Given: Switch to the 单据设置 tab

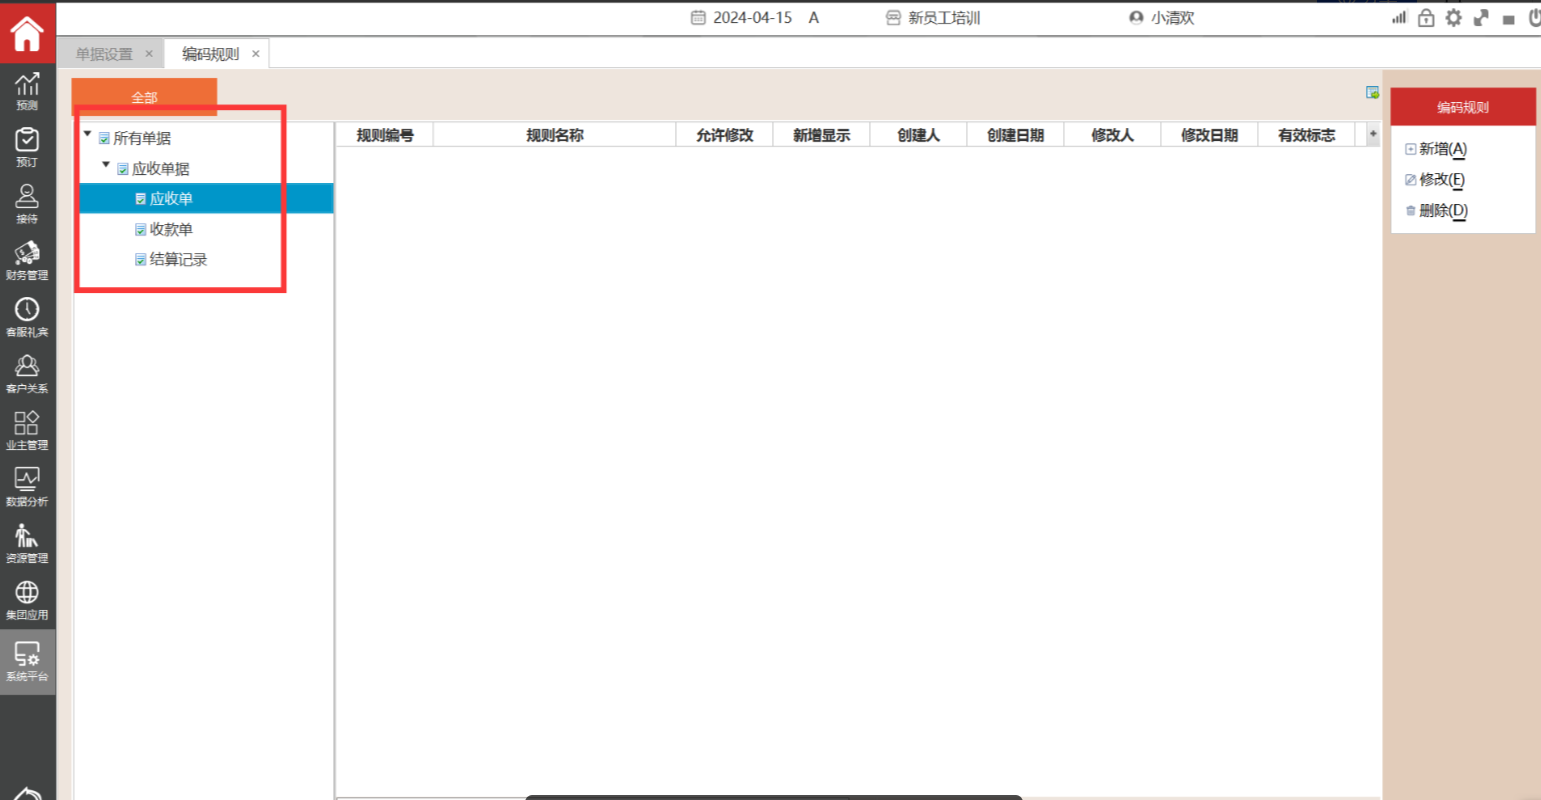Looking at the screenshot, I should tap(104, 54).
